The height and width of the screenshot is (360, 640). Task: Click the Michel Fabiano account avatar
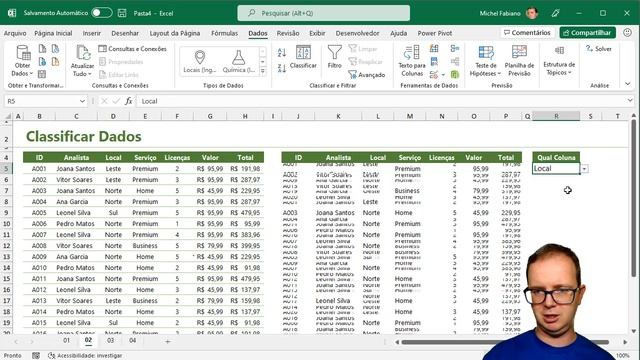pyautogui.click(x=532, y=13)
